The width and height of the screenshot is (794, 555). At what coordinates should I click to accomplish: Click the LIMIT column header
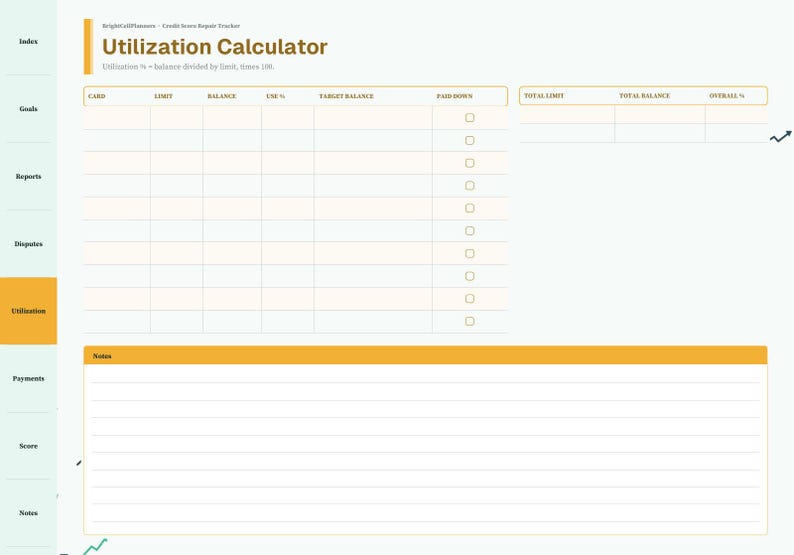coord(164,96)
